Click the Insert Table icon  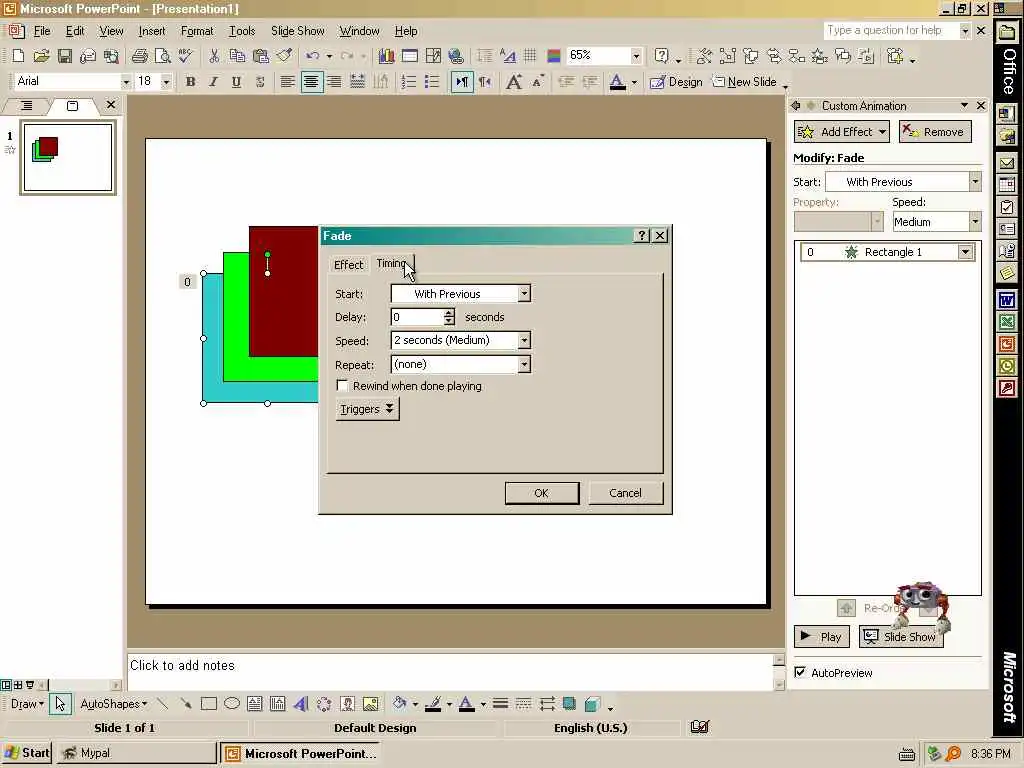(409, 56)
